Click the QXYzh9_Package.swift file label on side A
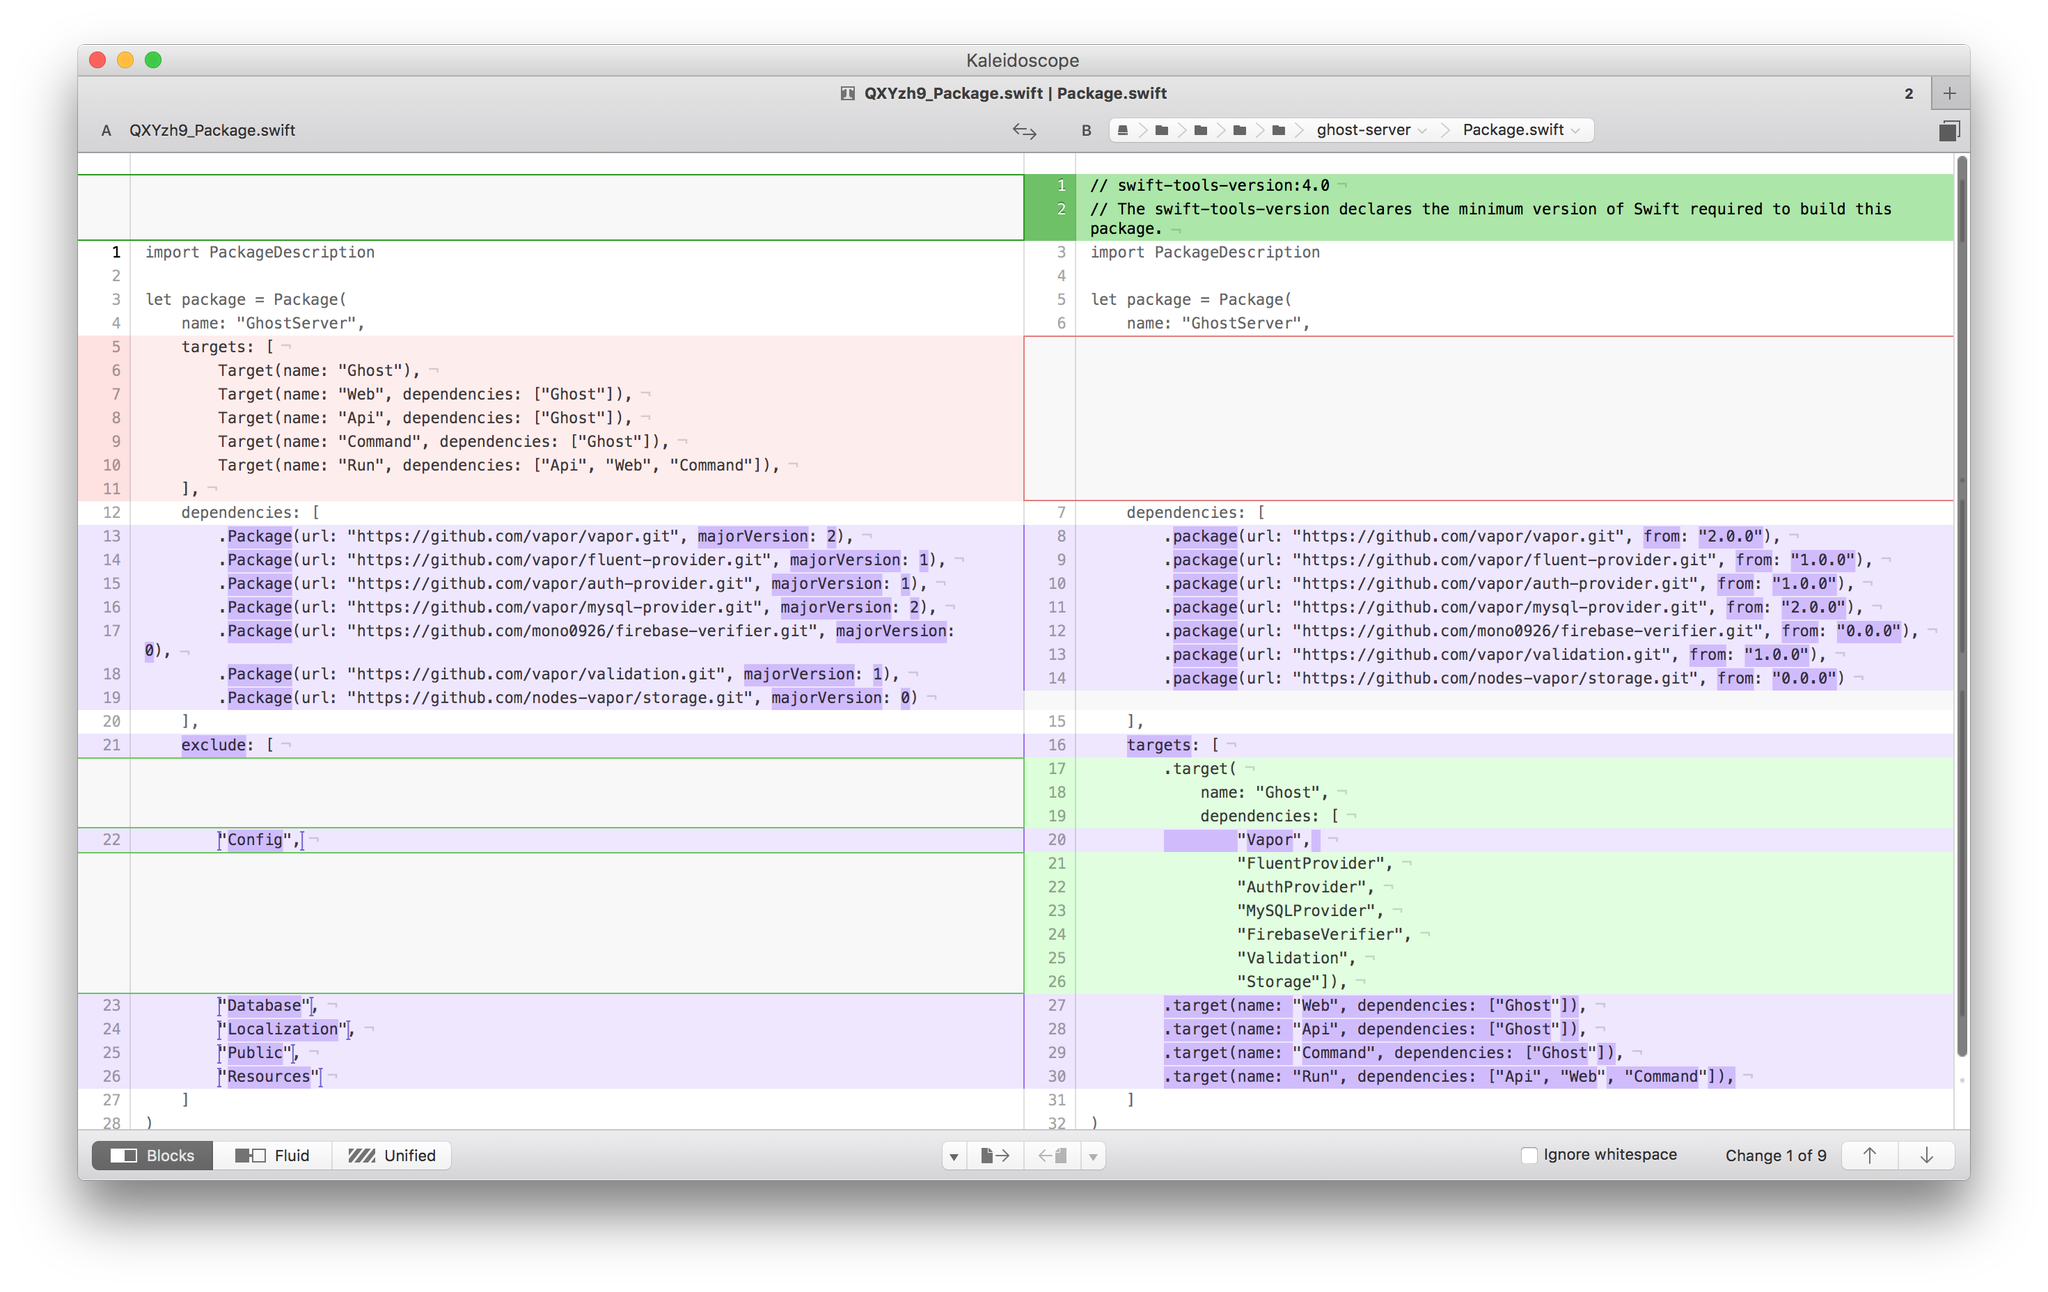 pos(212,131)
